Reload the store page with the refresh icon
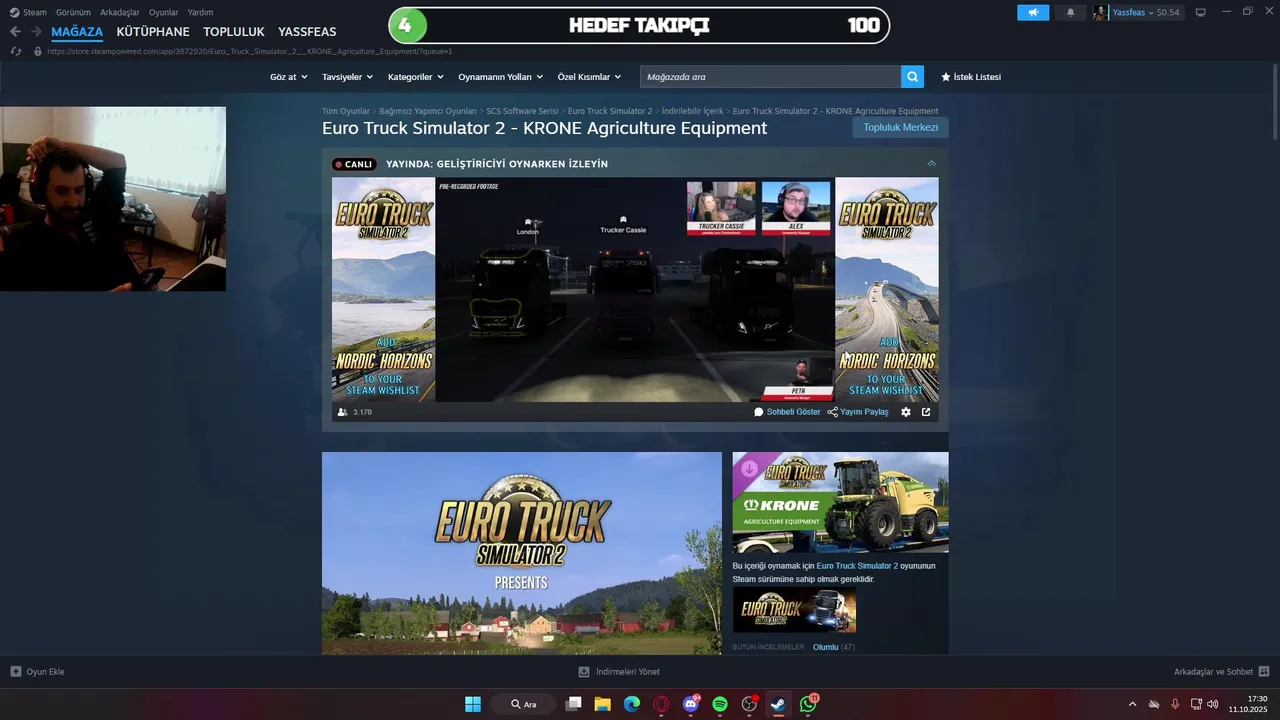 point(16,51)
